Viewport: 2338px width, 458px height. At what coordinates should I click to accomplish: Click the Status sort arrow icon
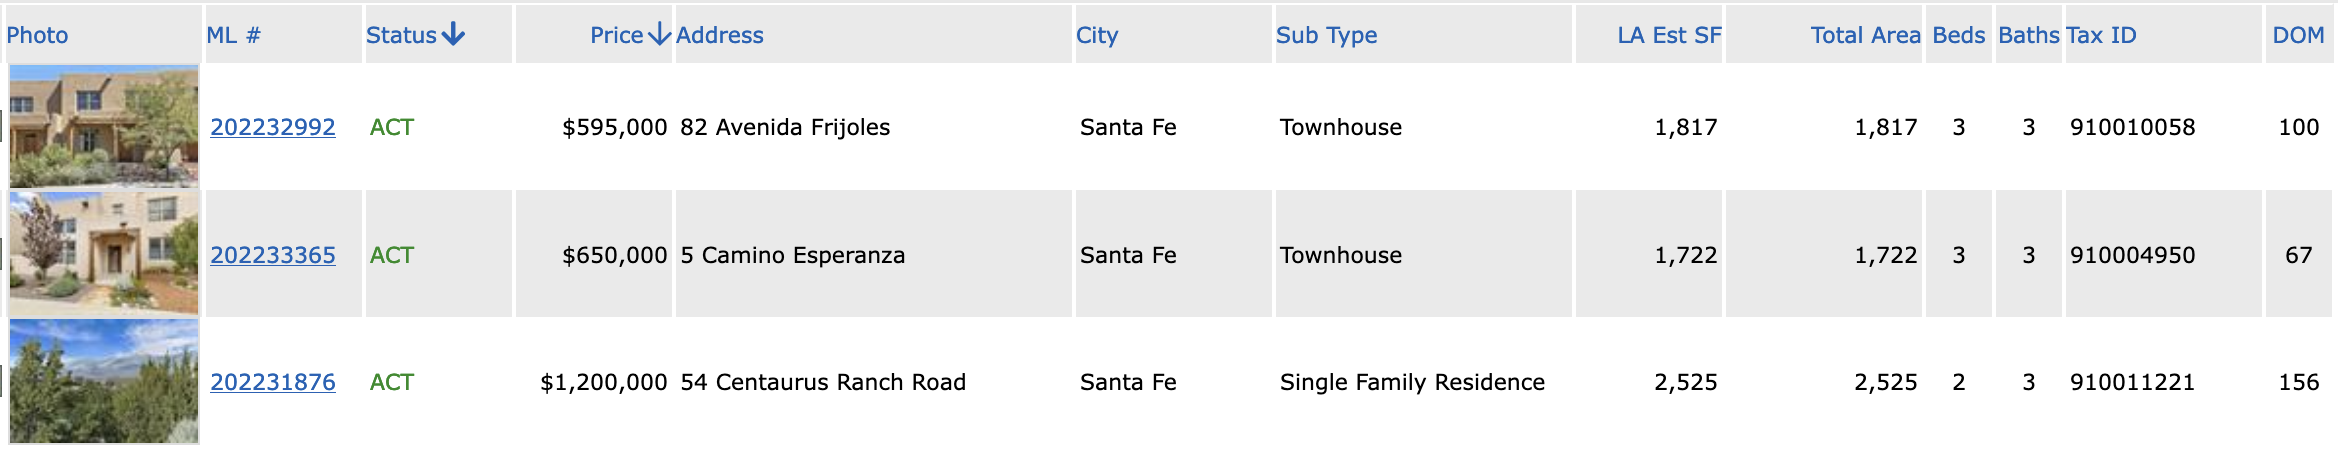pos(453,35)
